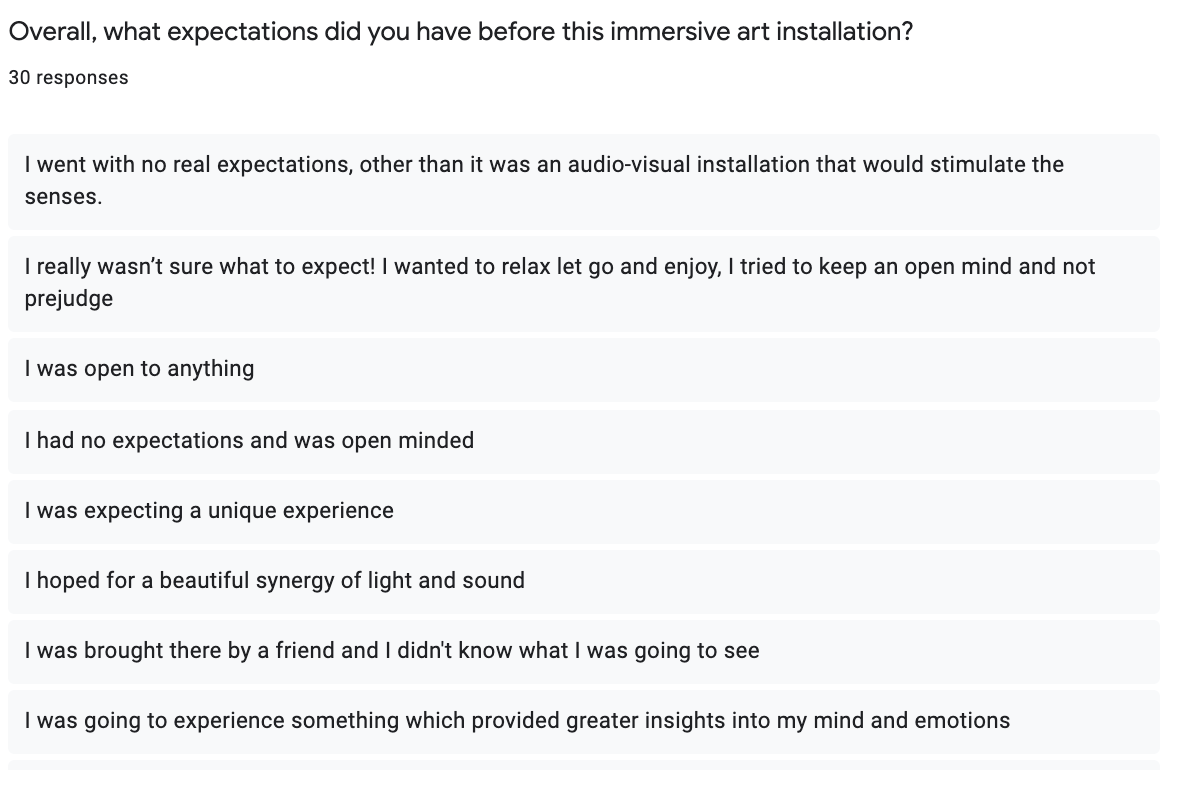
Task: Select "I had no expectations and was open minded"
Action: pyautogui.click(x=250, y=440)
